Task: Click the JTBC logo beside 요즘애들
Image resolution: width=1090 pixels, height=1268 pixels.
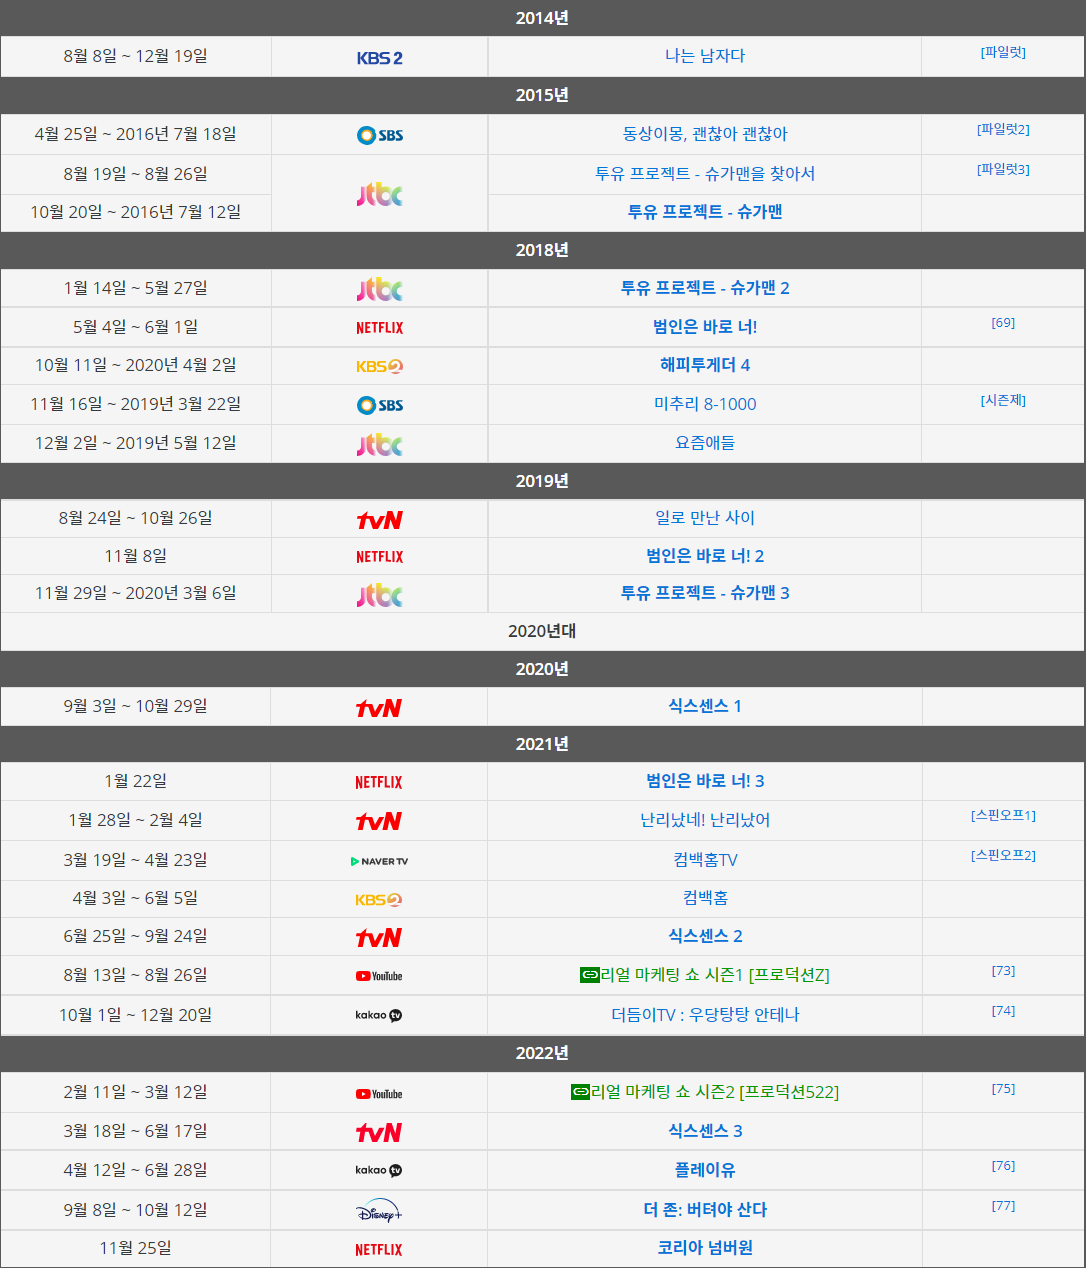Action: click(x=380, y=443)
